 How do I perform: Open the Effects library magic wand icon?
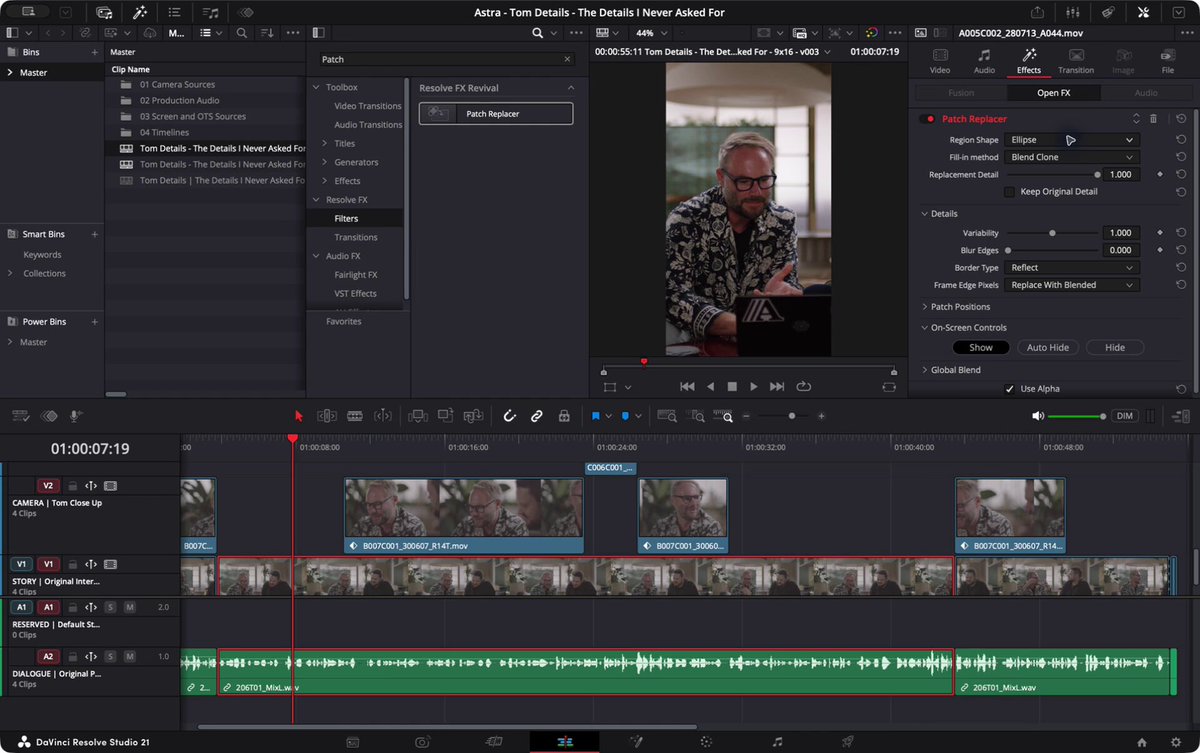tap(140, 12)
